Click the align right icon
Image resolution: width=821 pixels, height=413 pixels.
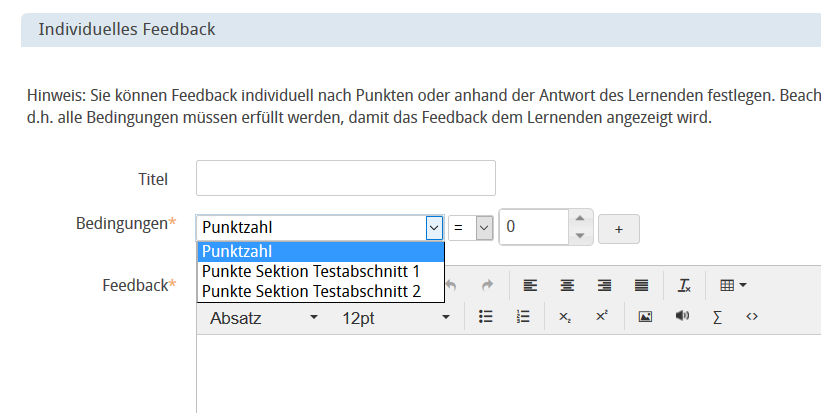(x=604, y=285)
